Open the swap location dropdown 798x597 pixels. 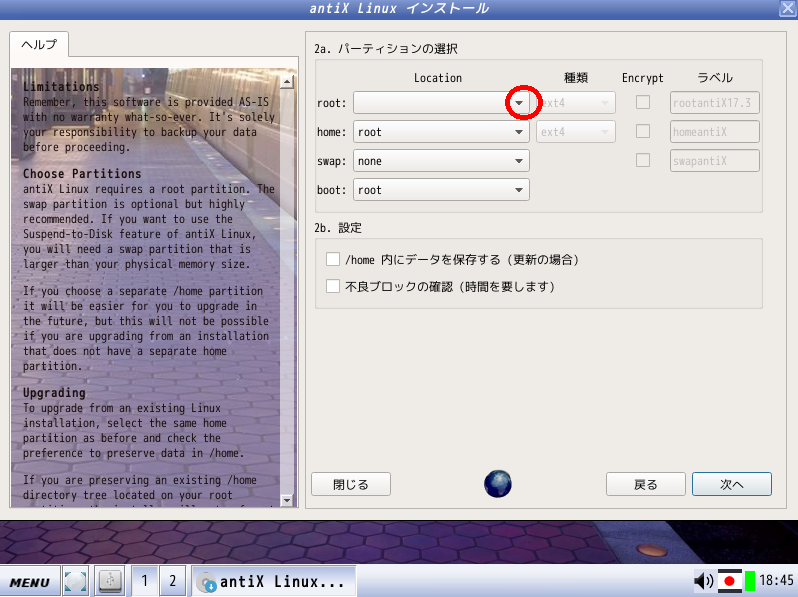(441, 161)
